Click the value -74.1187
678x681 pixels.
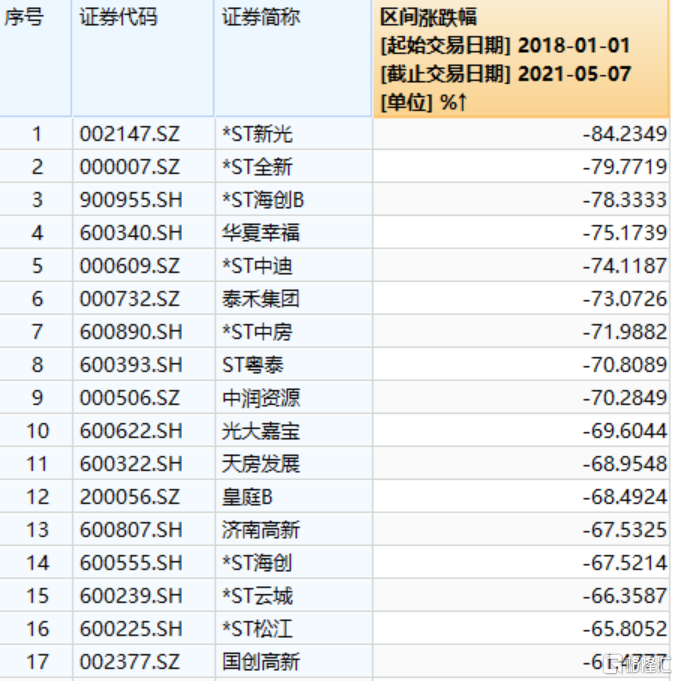625,266
